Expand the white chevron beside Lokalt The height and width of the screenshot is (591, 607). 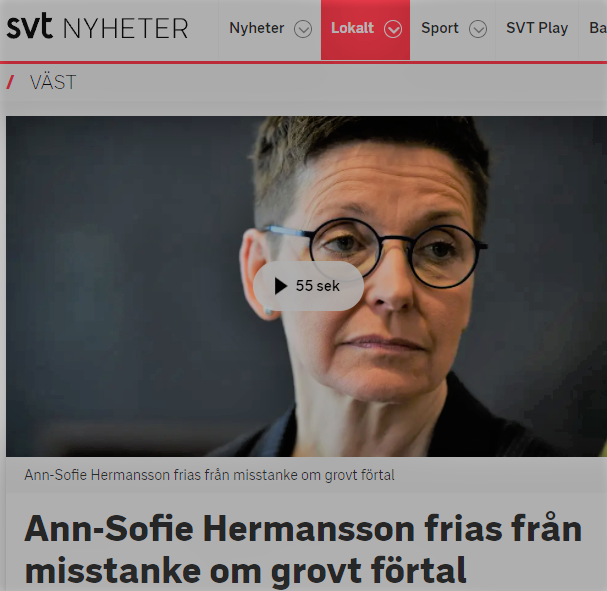point(393,29)
